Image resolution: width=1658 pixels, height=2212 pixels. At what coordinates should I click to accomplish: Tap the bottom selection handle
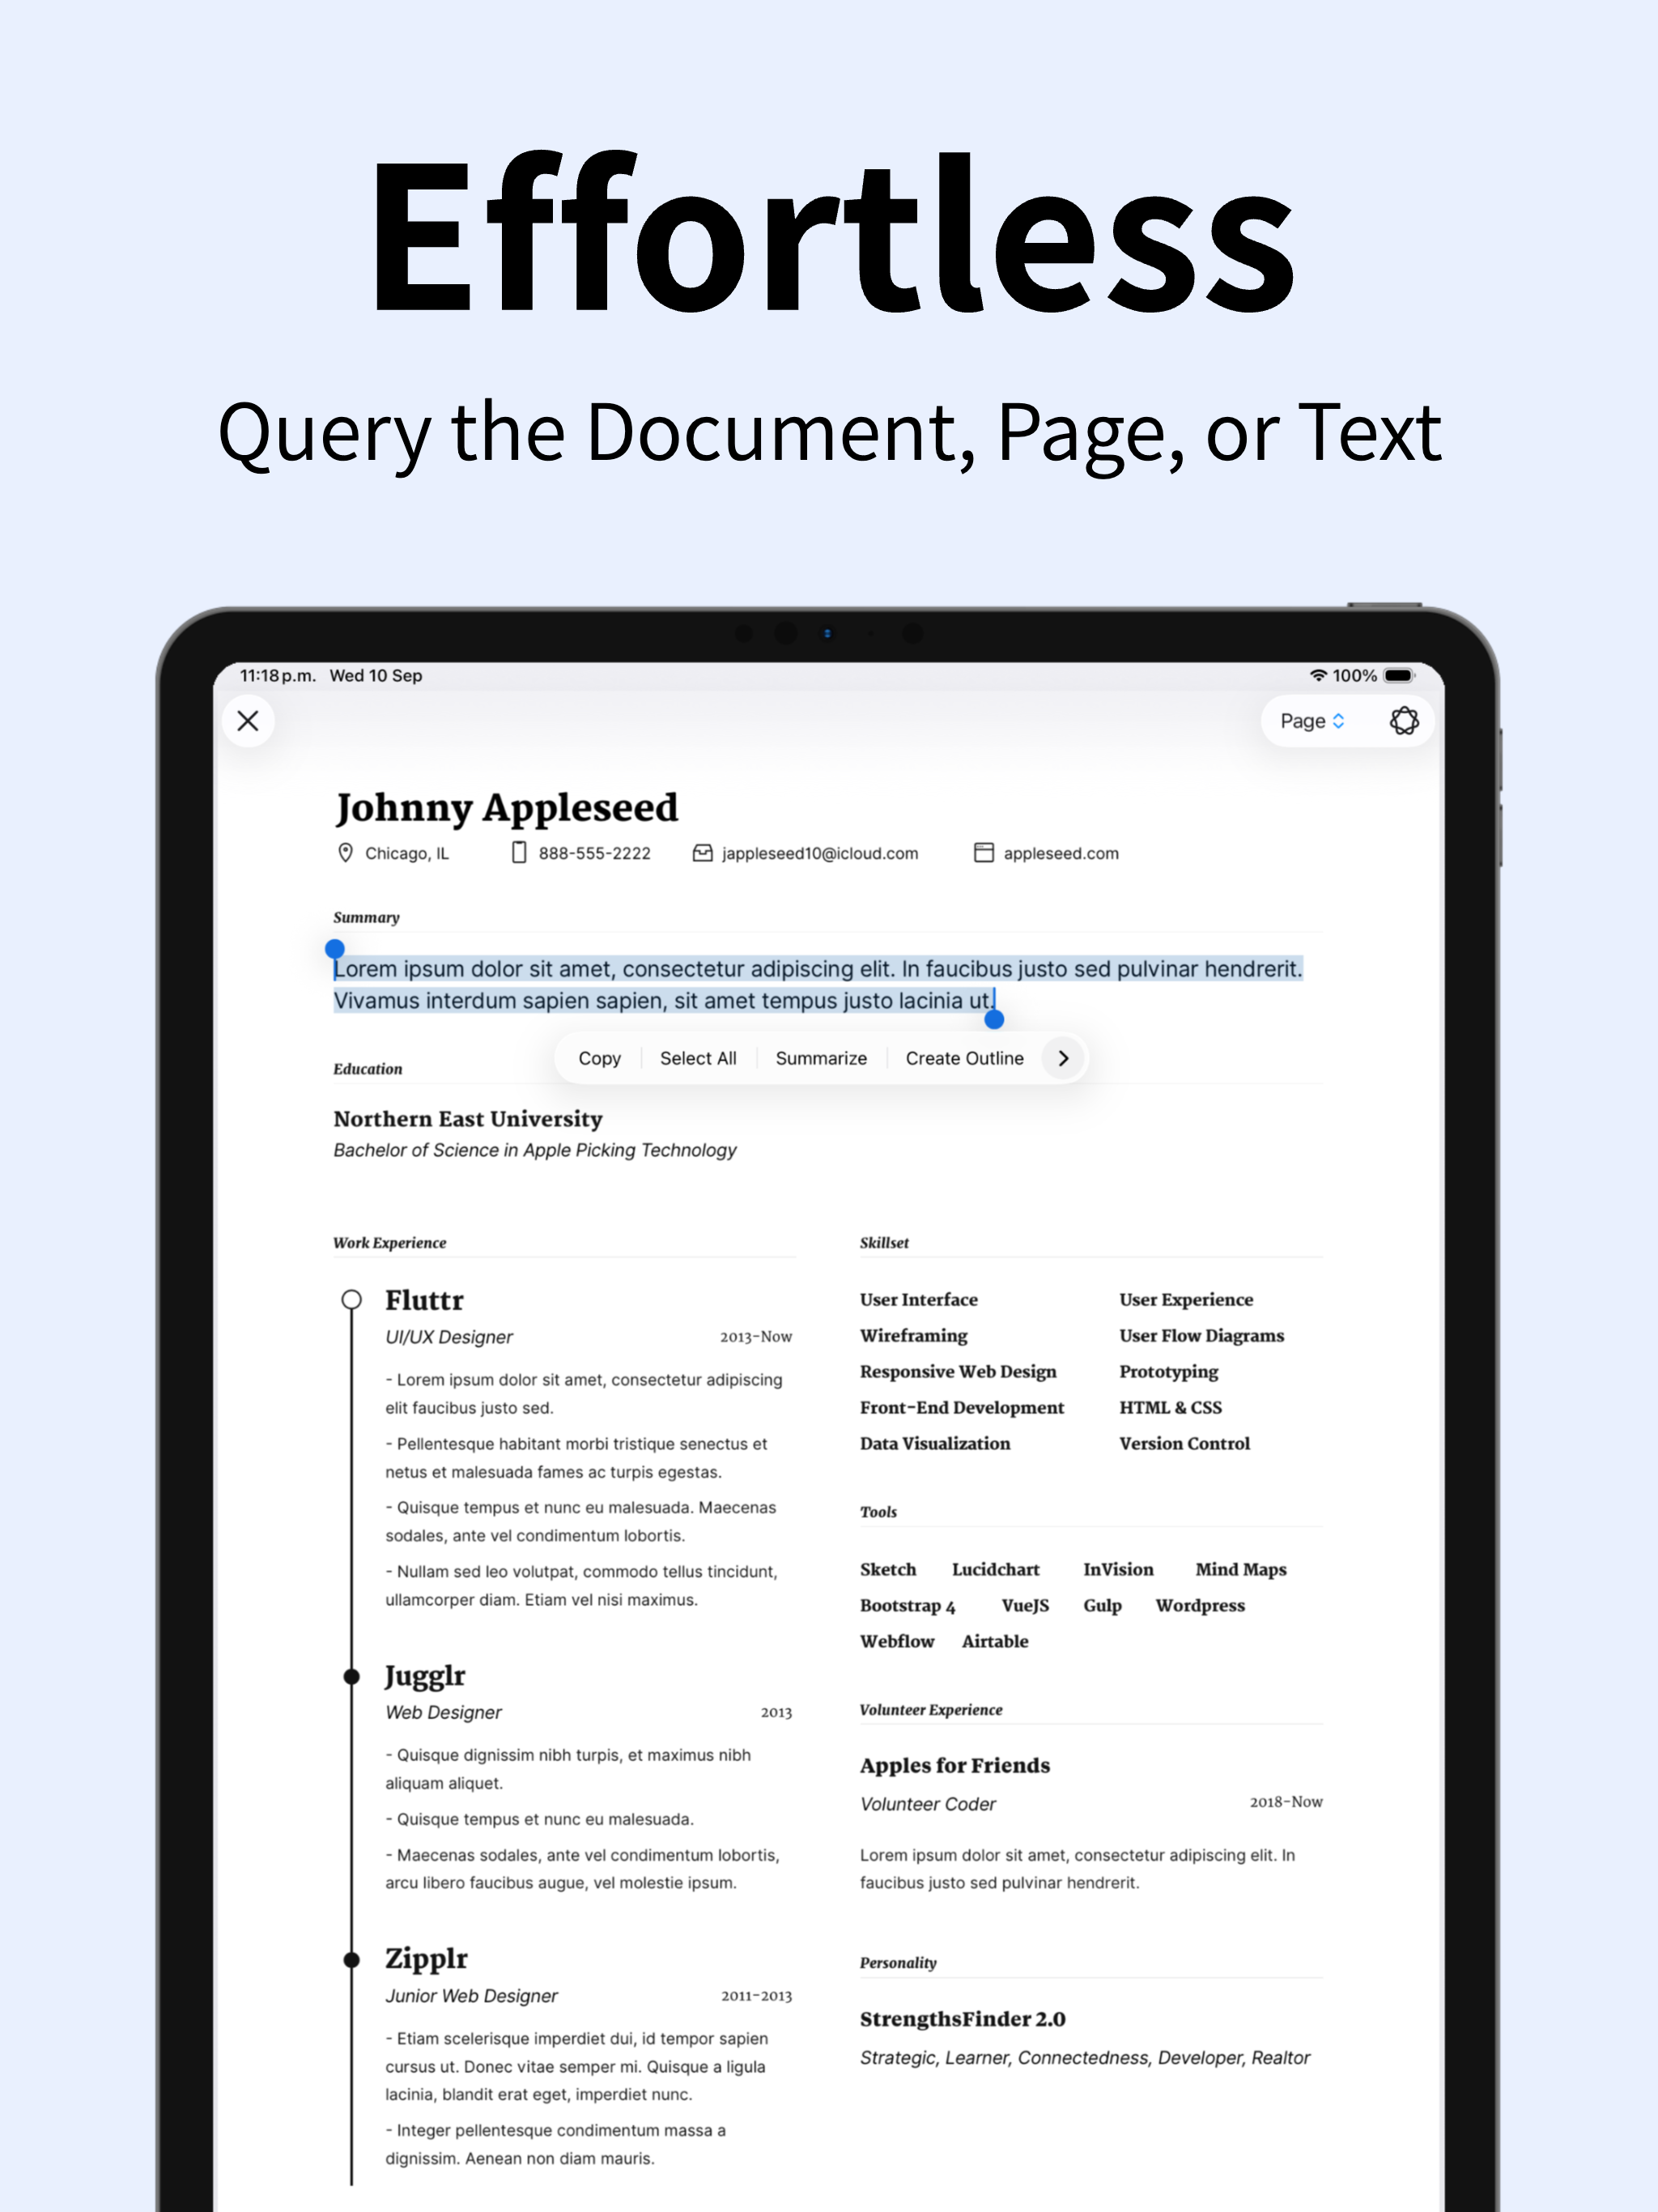coord(994,1019)
